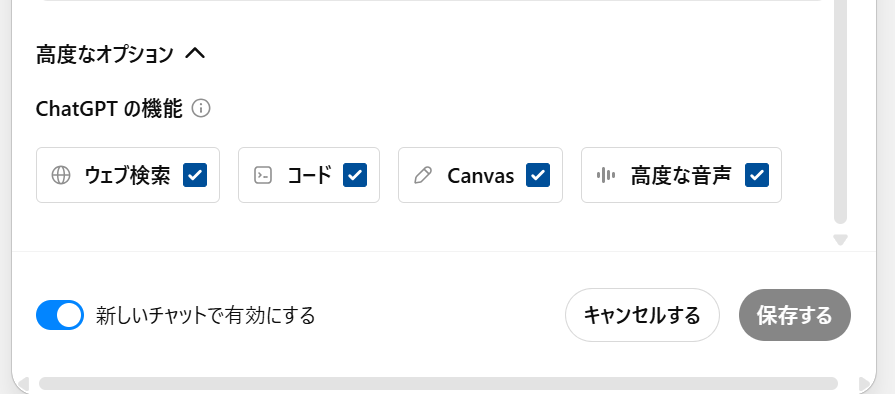Uncheck the Canvas checkbox

(x=538, y=175)
